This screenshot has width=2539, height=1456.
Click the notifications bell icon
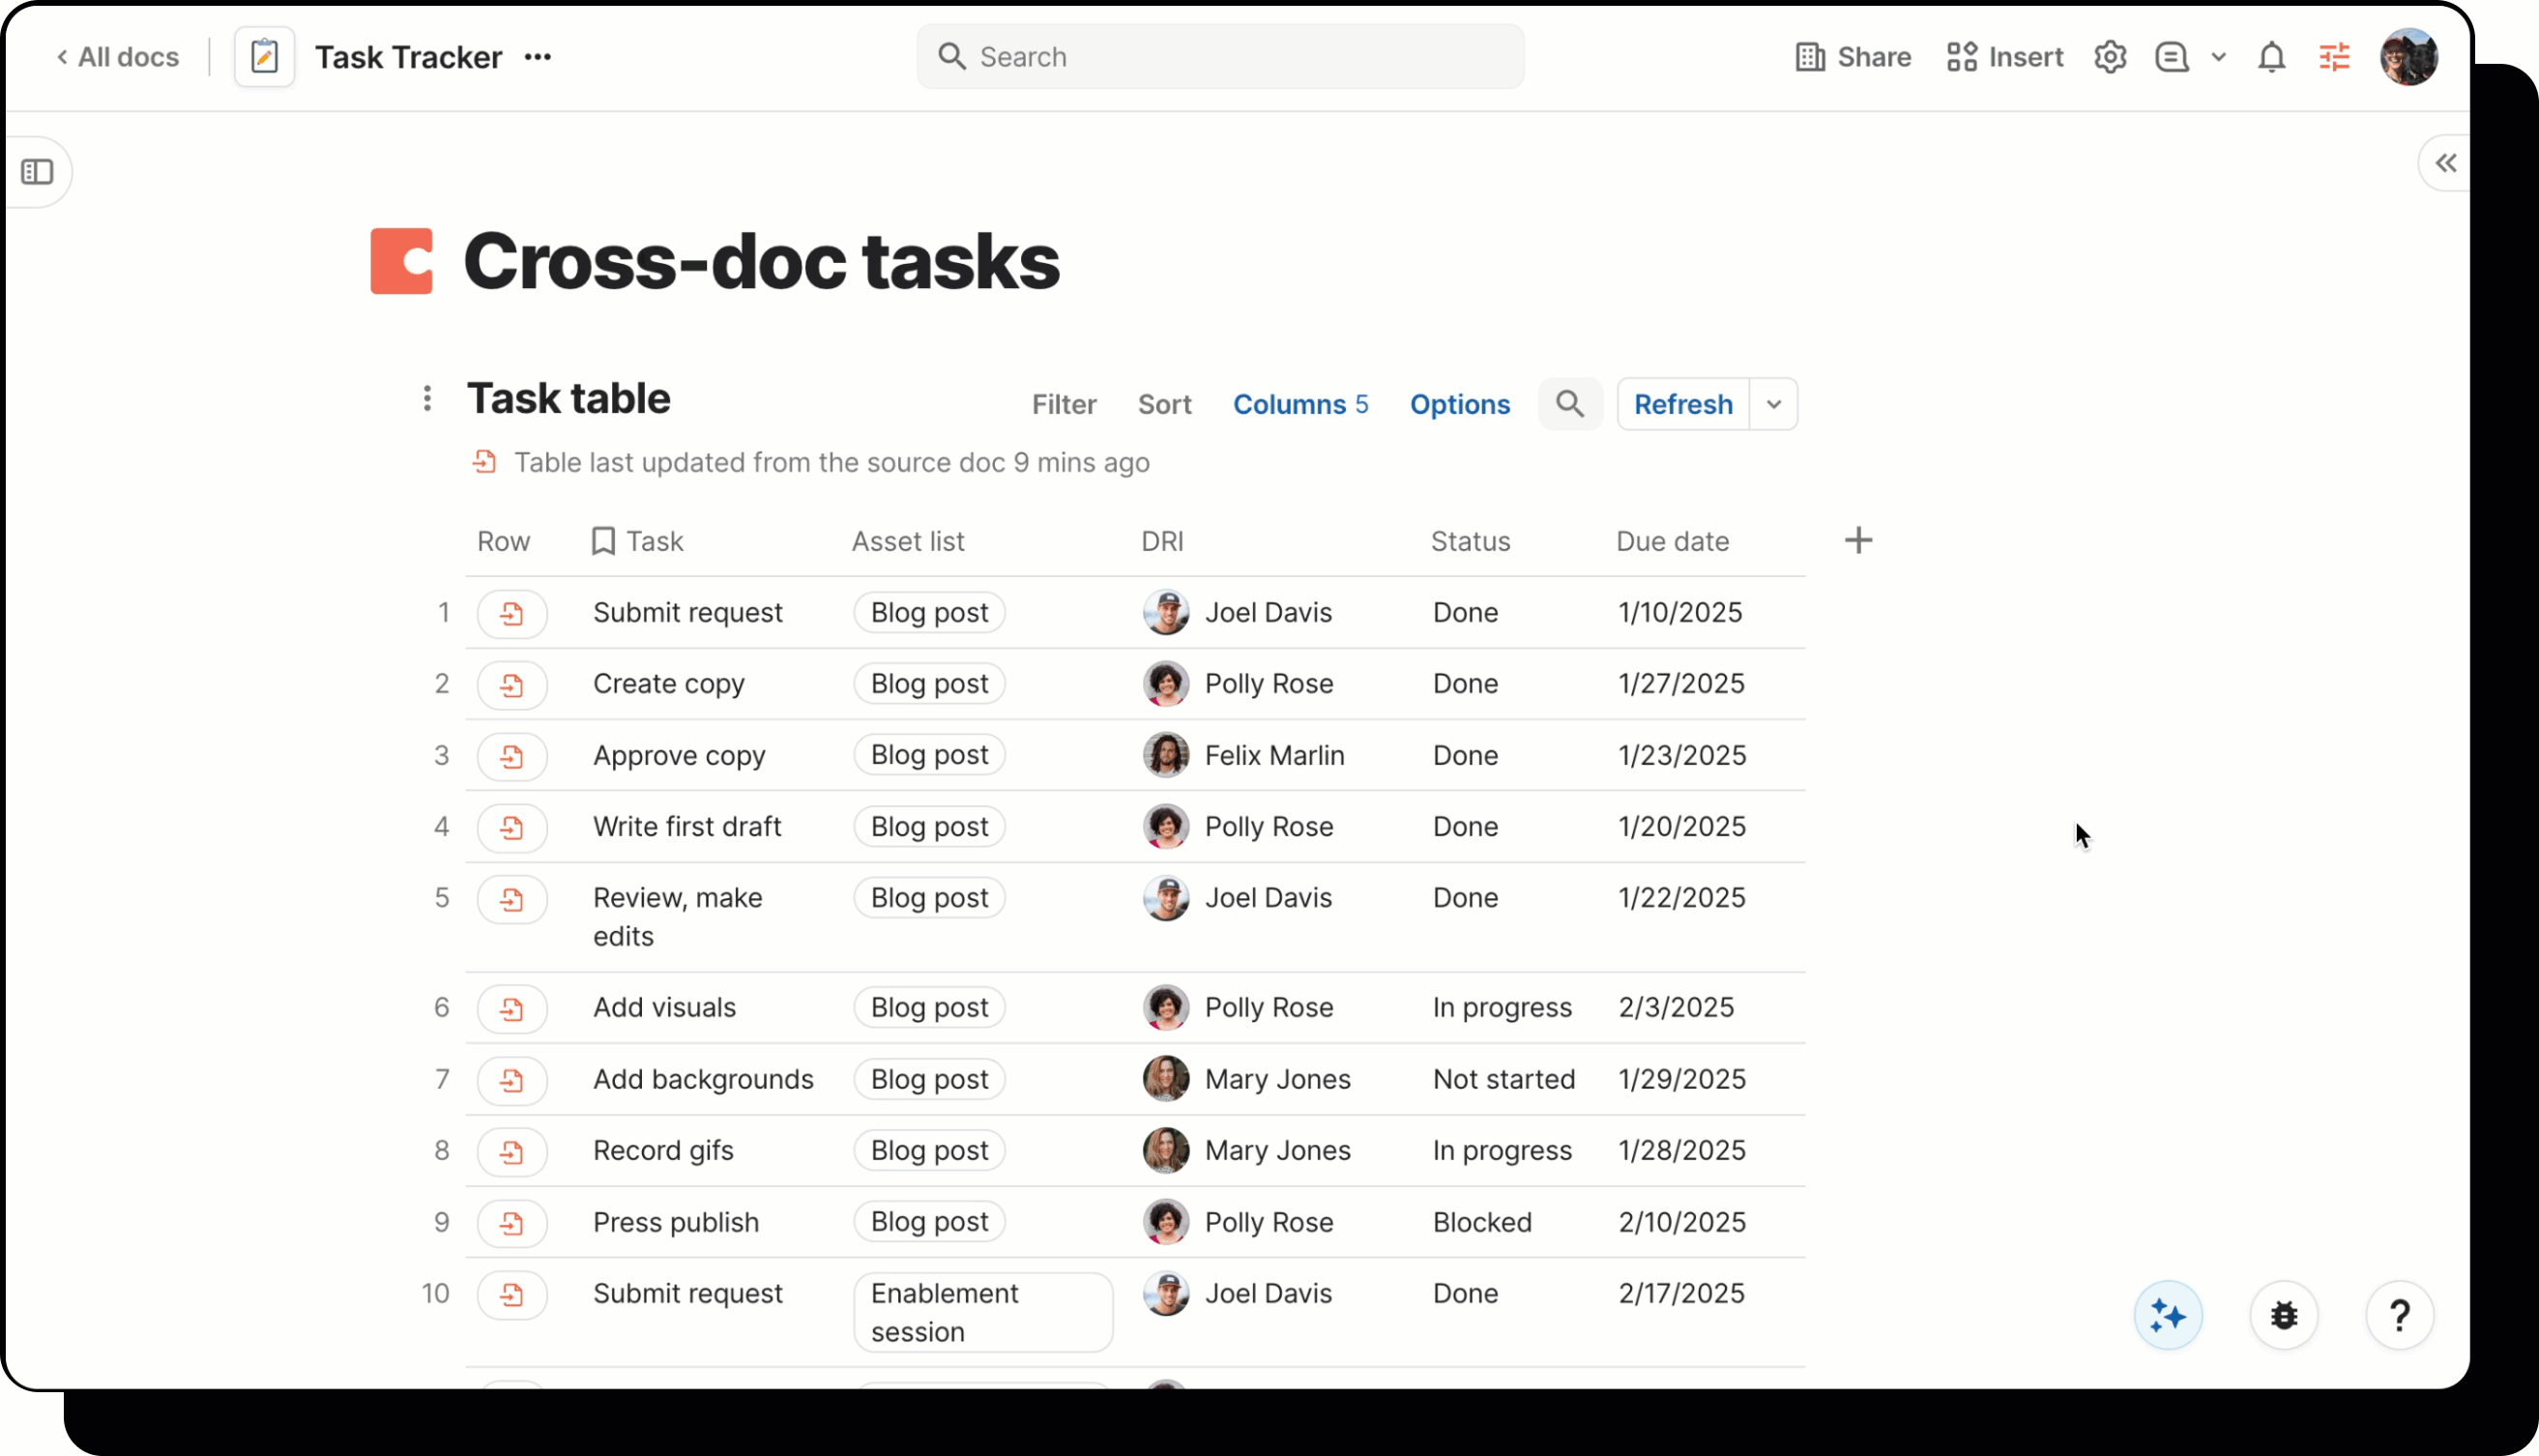2272,57
